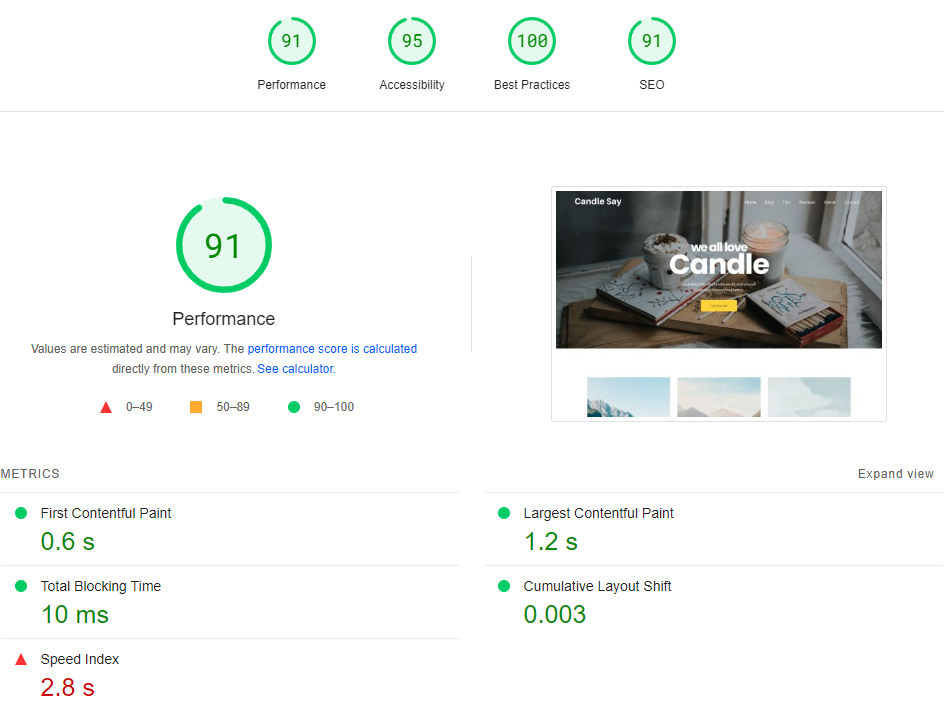This screenshot has width=944, height=712.
Task: Open 'performance score is calculated' link
Action: [x=332, y=349]
